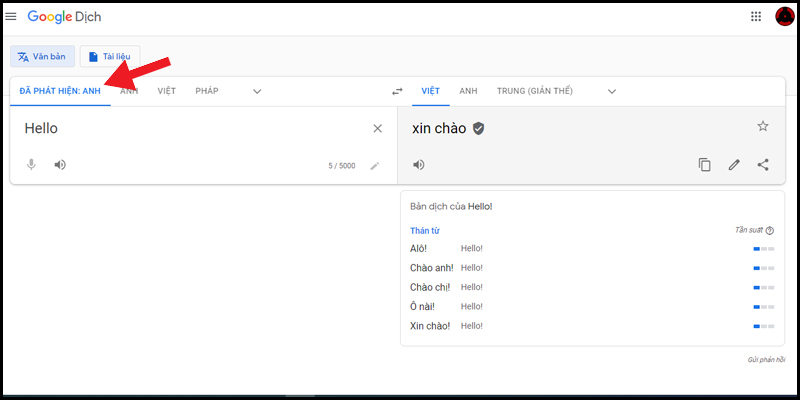Save translation with the star icon
This screenshot has width=800, height=400.
pyautogui.click(x=763, y=126)
